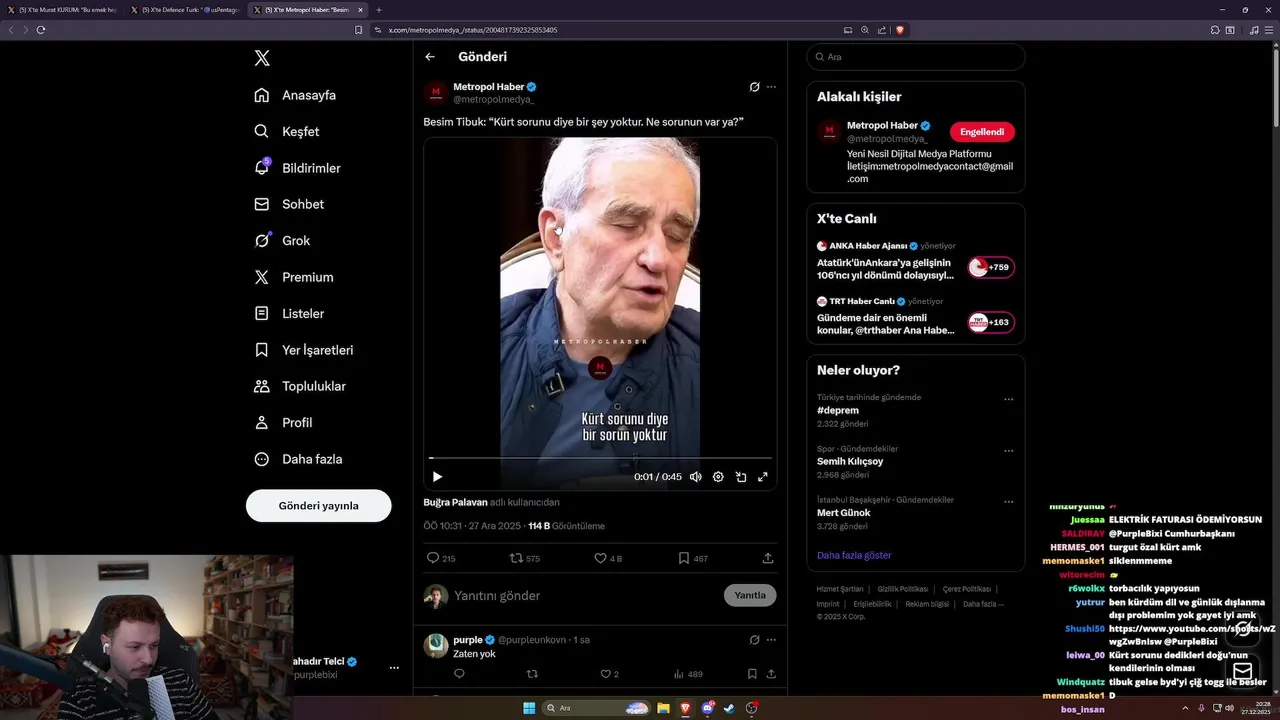The height and width of the screenshot is (720, 1280).
Task: Open Metropol Haber profile name on post
Action: (x=488, y=87)
